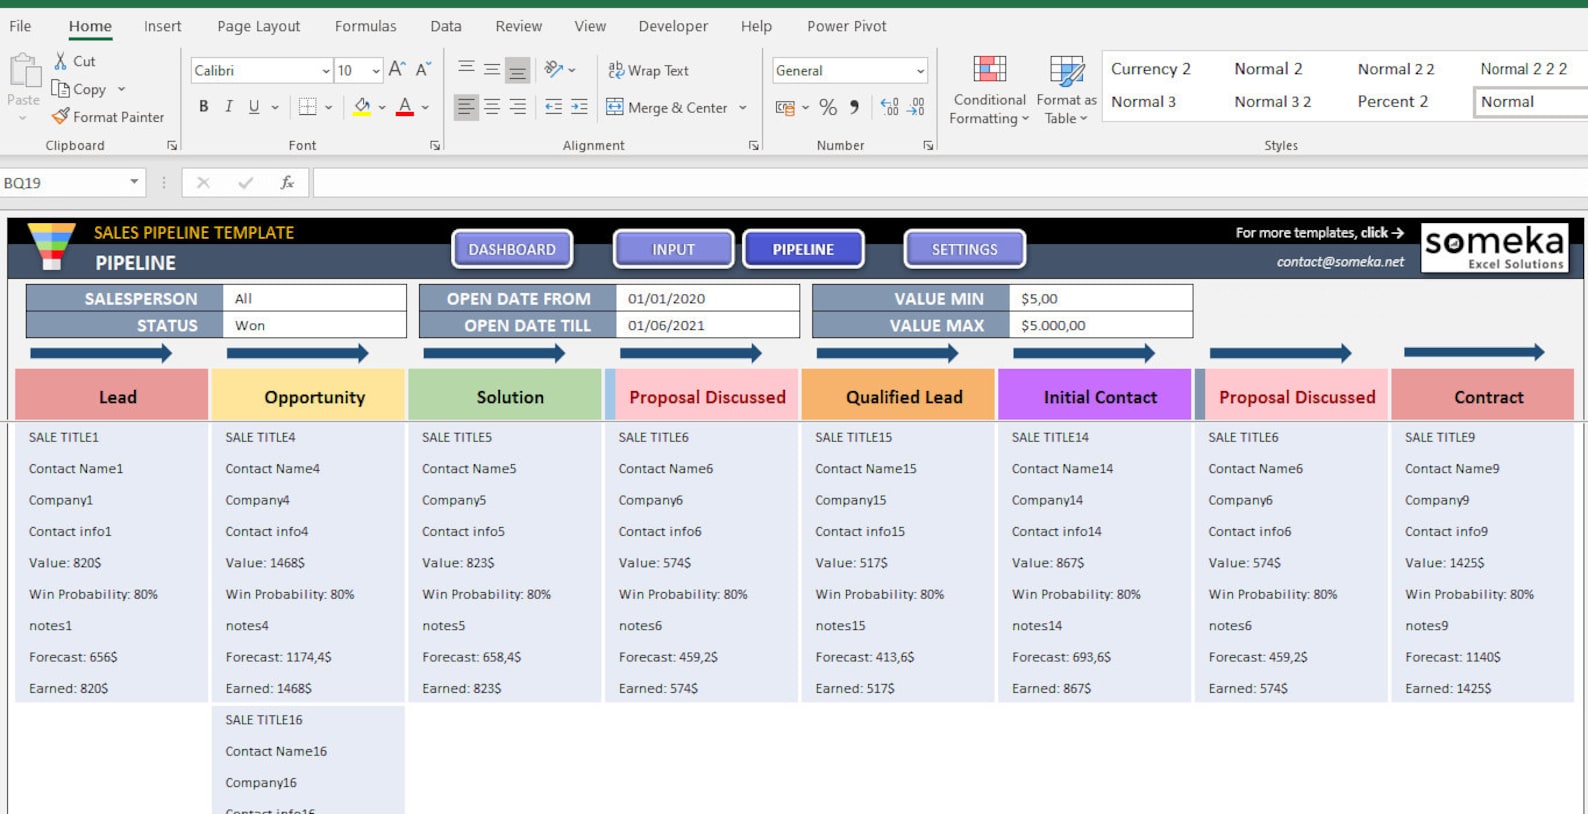Screen dimensions: 1588x814
Task: Select the VALUE MAX cell $5.000,00
Action: pyautogui.click(x=1101, y=325)
